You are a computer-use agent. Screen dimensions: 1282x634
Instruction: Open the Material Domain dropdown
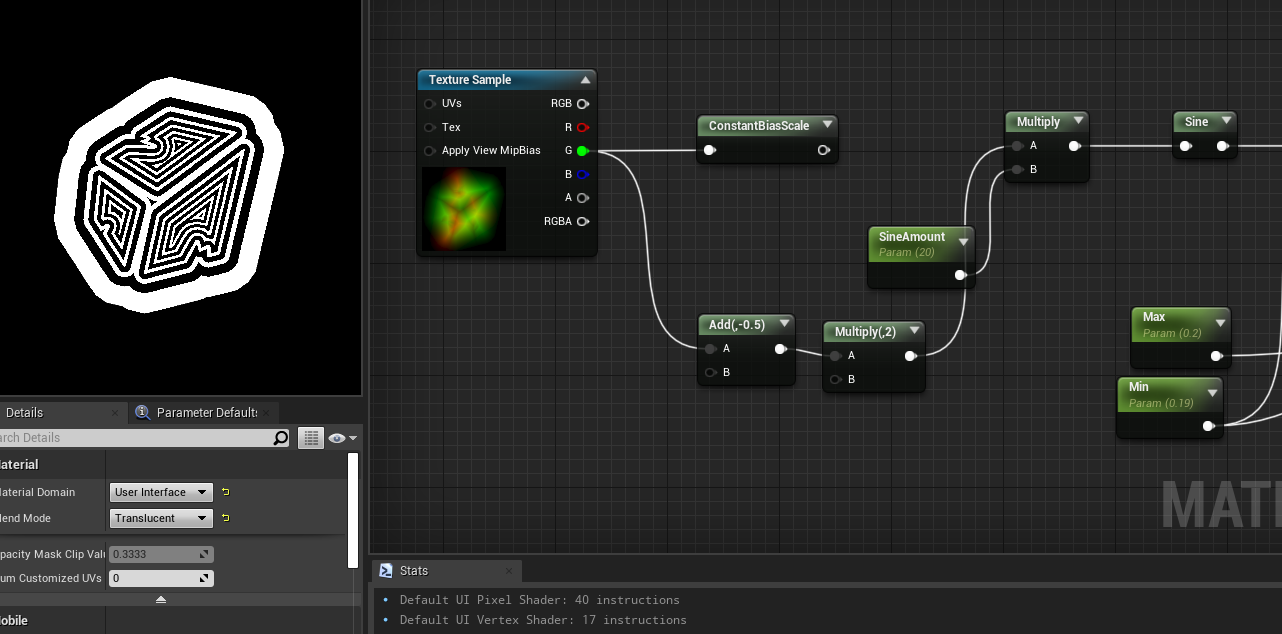(x=160, y=492)
